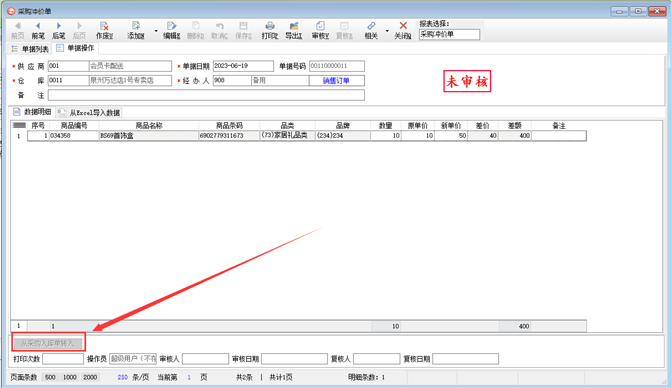The image size is (671, 388).
Task: Select the 复核 recheck toolbar icon
Action: pos(344,30)
